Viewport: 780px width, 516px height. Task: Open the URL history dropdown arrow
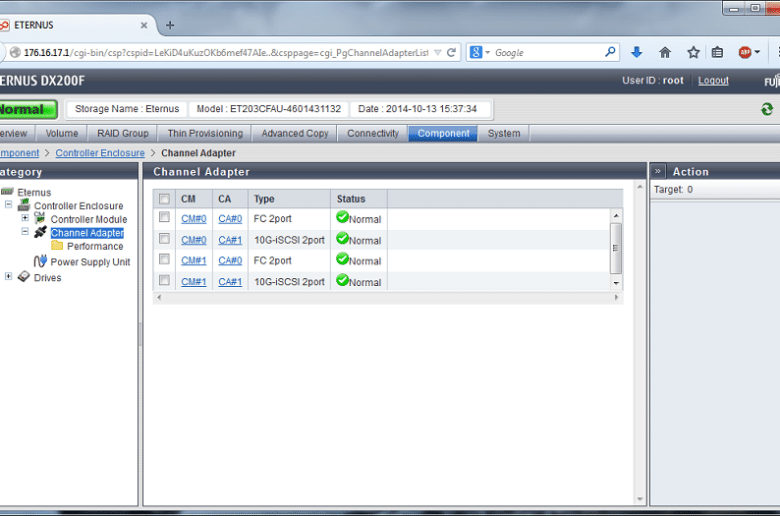point(437,52)
